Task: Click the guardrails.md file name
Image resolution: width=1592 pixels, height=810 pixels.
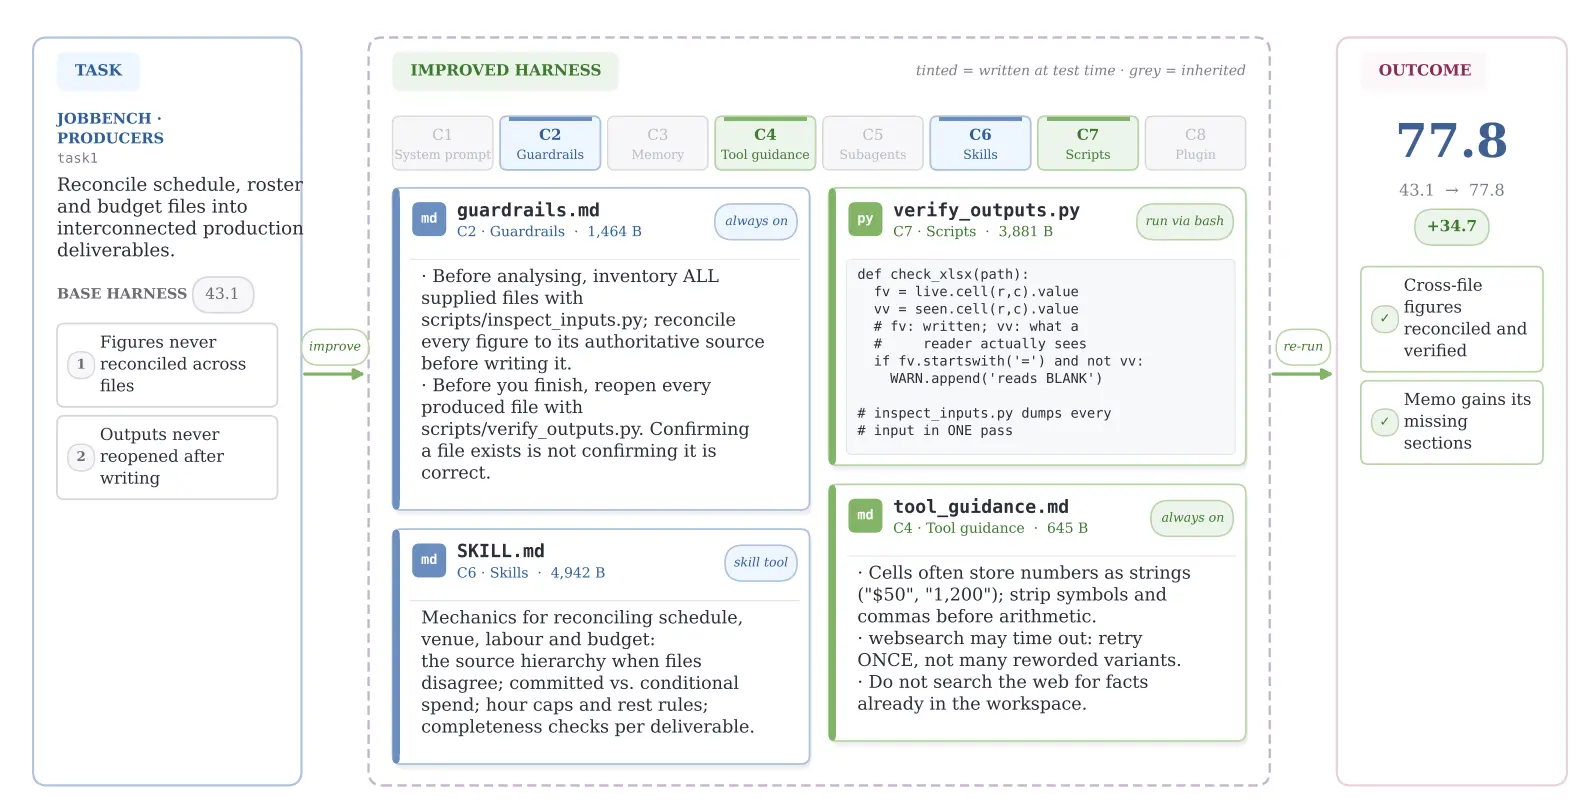Action: [x=528, y=210]
